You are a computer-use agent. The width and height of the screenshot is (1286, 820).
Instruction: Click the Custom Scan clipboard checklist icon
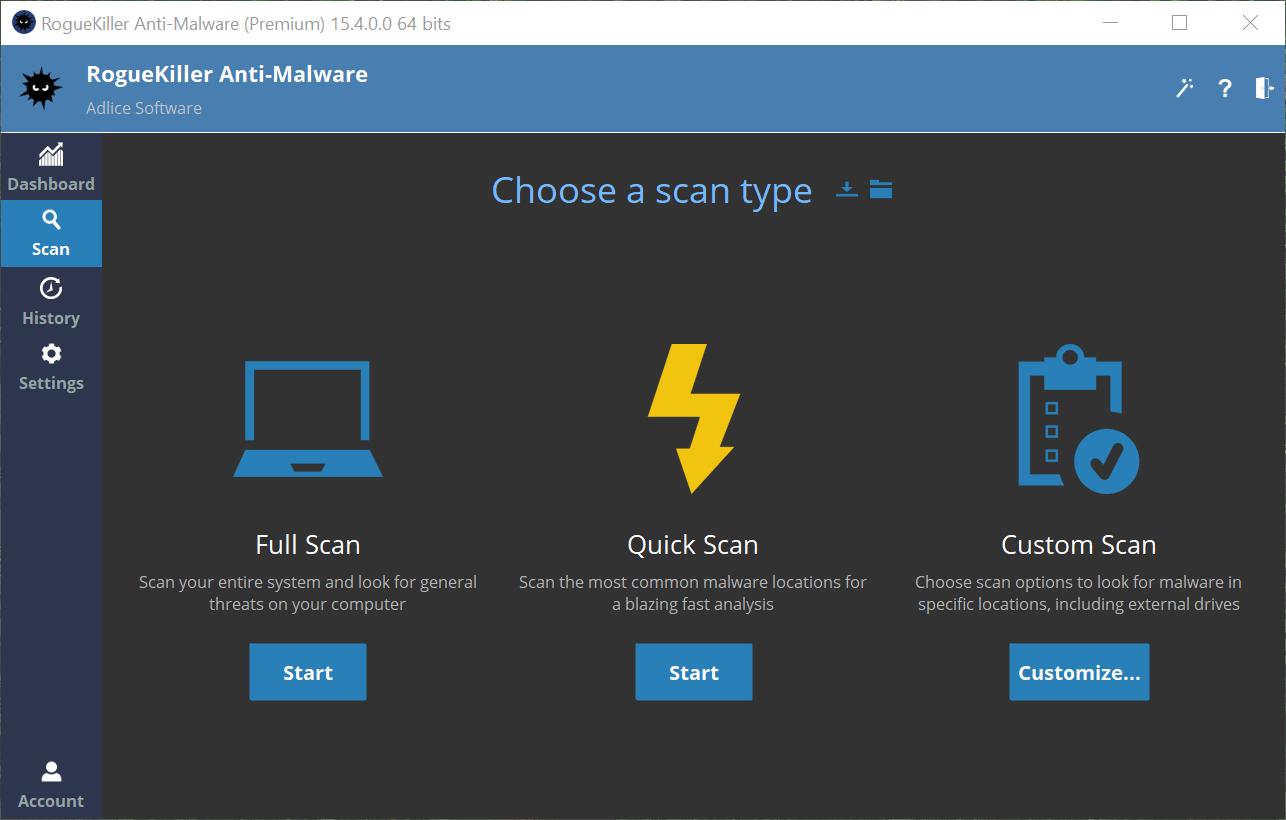pos(1078,418)
